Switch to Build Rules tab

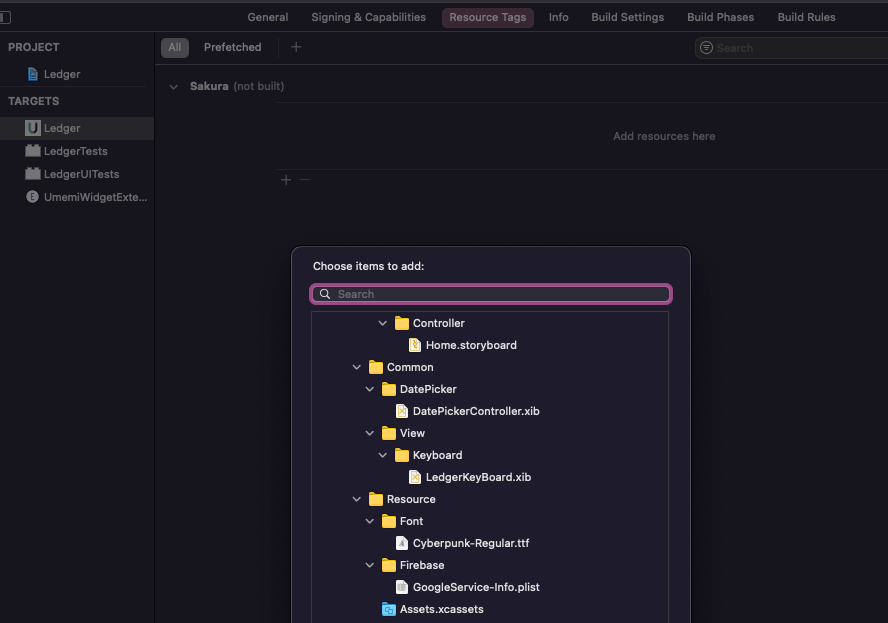click(x=806, y=17)
